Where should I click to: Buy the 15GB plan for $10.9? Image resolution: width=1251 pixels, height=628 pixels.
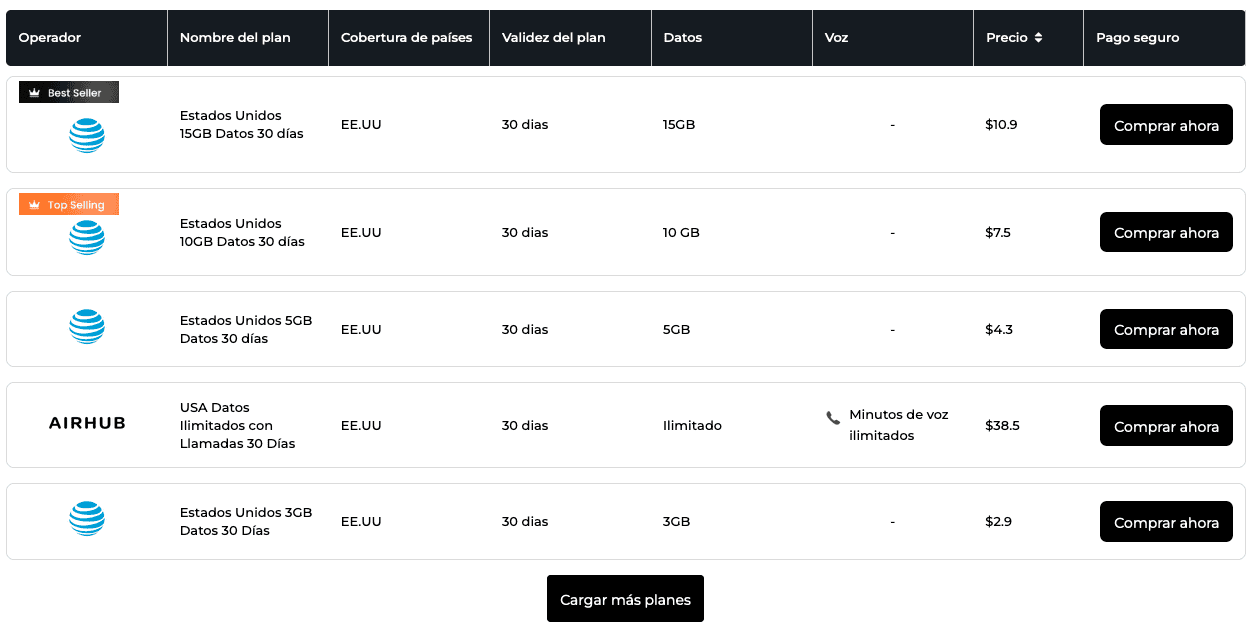(x=1166, y=126)
